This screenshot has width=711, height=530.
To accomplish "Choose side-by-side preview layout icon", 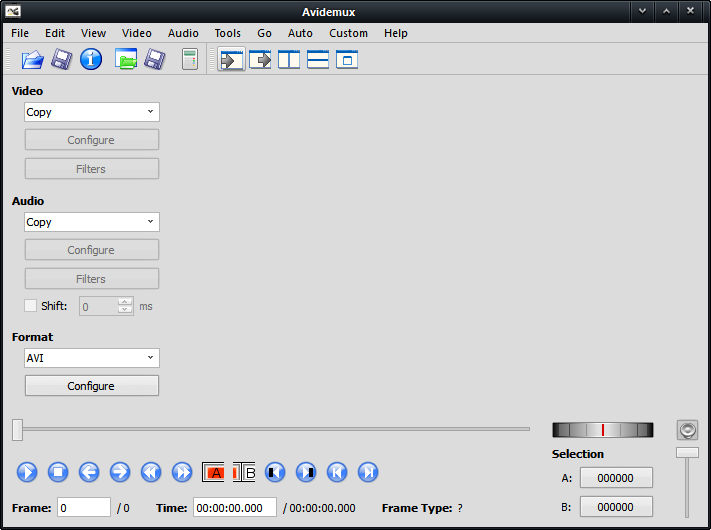I will (289, 59).
